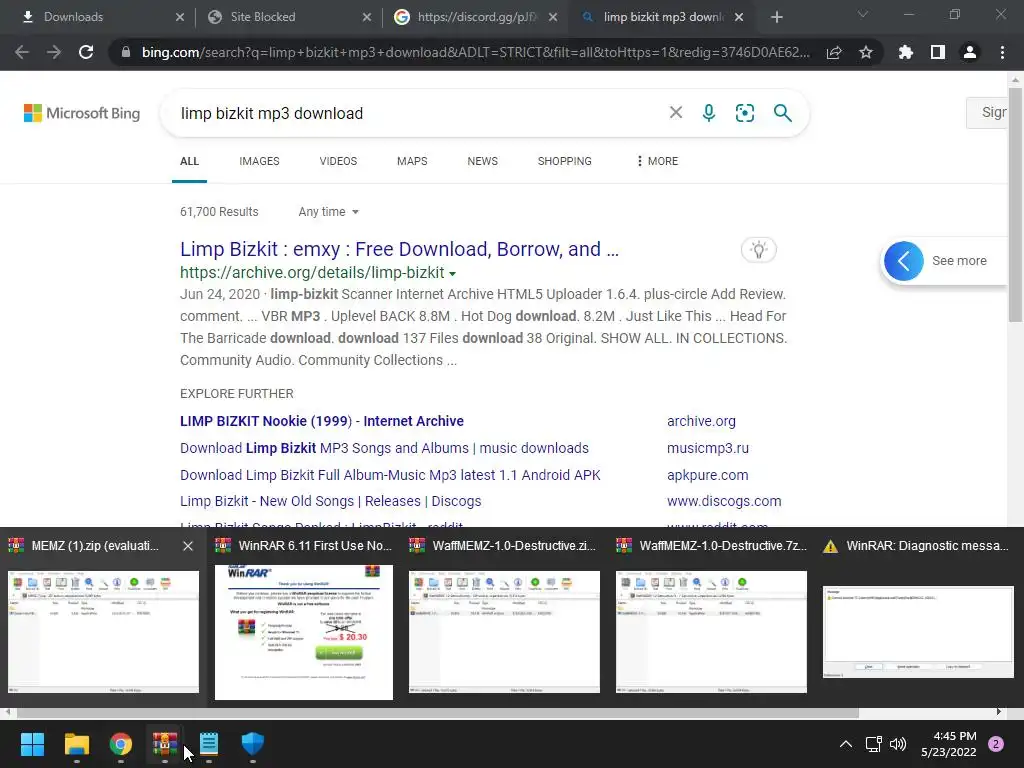Submit search with the magnifier icon
Image resolution: width=1024 pixels, height=768 pixels.
[782, 113]
